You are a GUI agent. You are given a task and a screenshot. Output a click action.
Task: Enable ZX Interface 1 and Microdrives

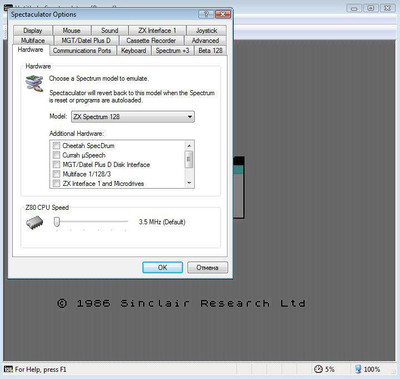(56, 183)
